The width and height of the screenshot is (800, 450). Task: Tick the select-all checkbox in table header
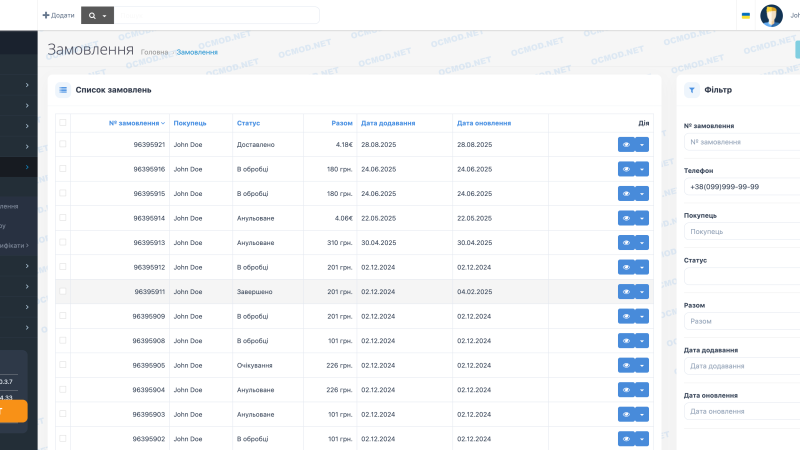pyautogui.click(x=63, y=122)
